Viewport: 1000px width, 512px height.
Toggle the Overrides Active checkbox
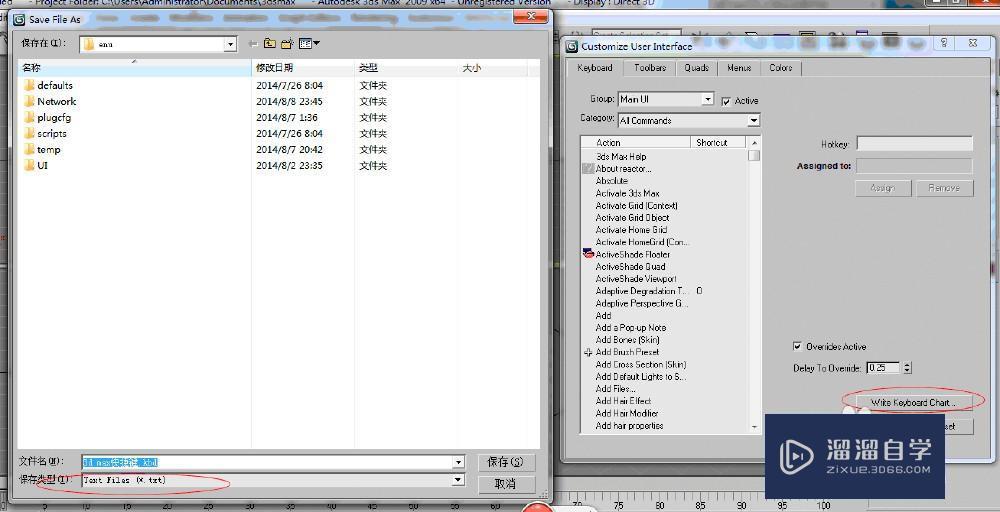tap(797, 346)
